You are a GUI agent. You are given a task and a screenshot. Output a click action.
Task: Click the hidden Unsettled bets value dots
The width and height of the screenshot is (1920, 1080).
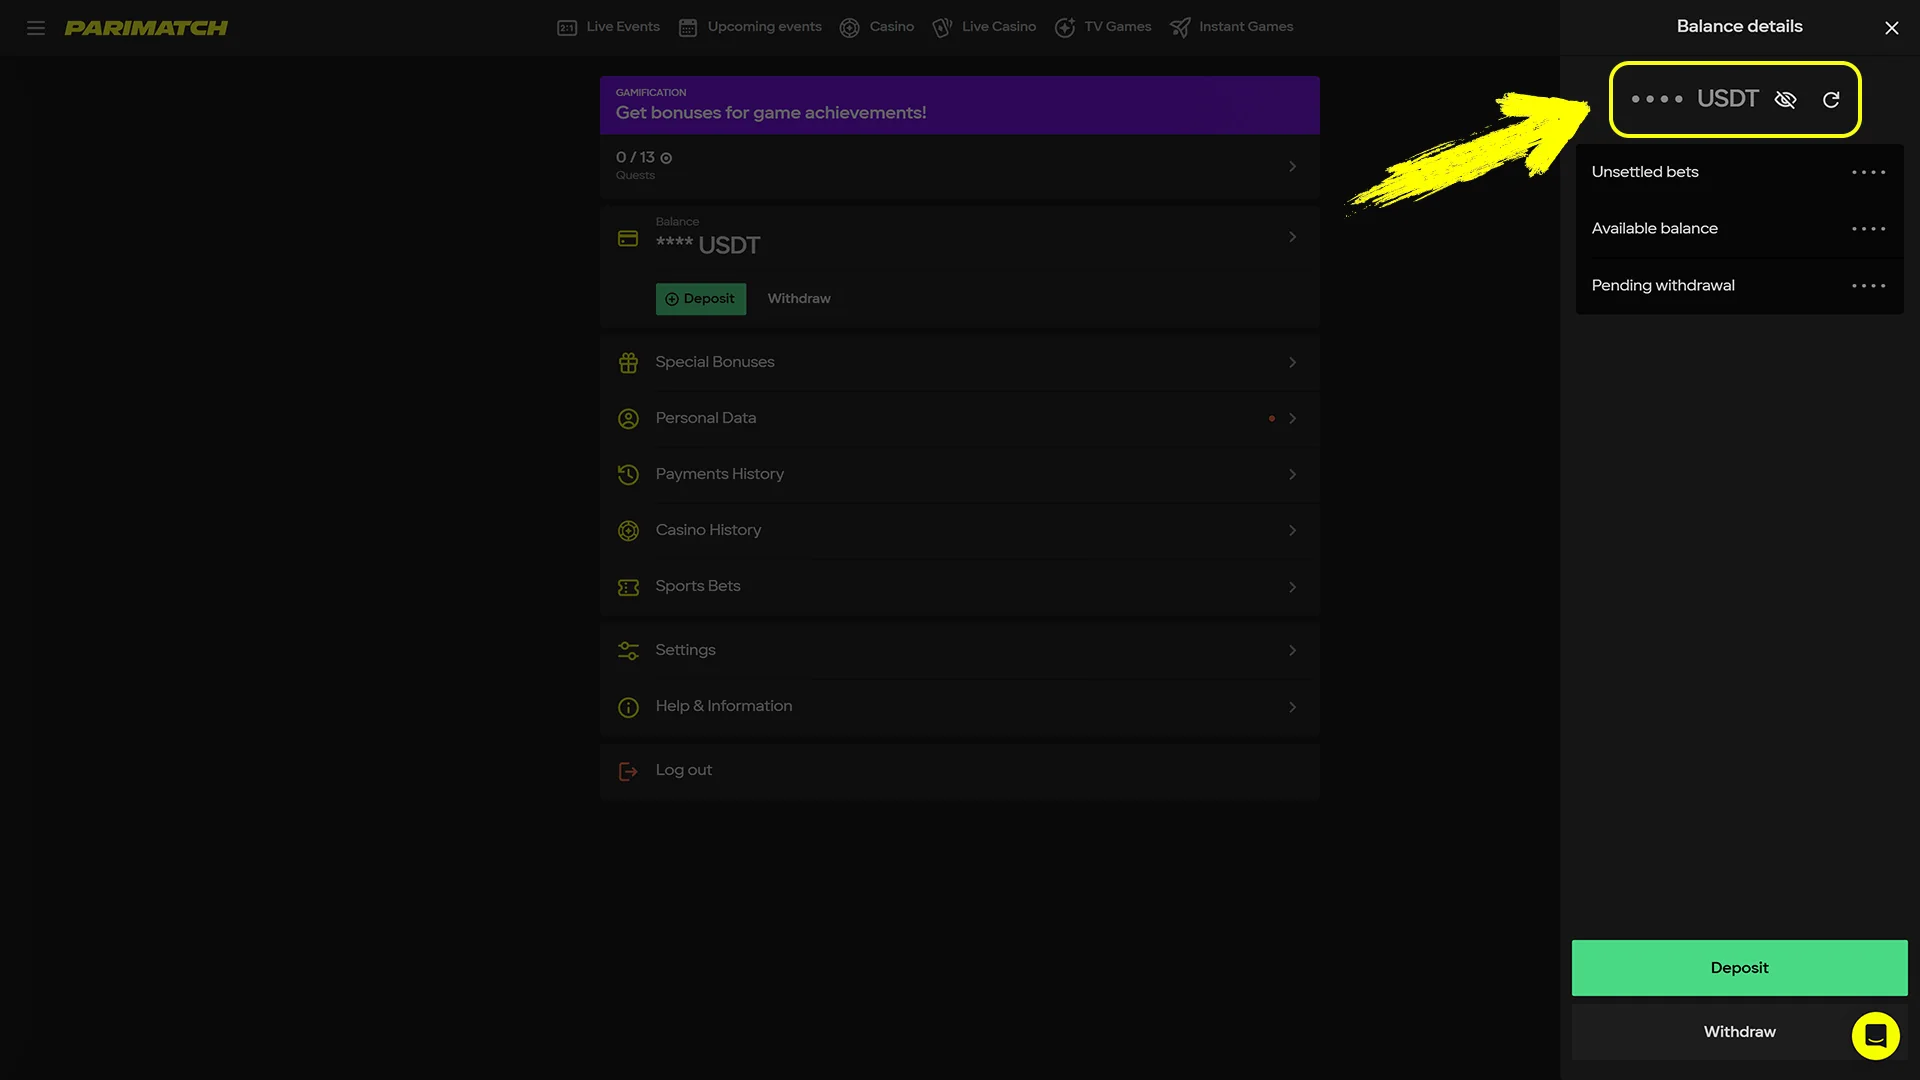point(1868,173)
